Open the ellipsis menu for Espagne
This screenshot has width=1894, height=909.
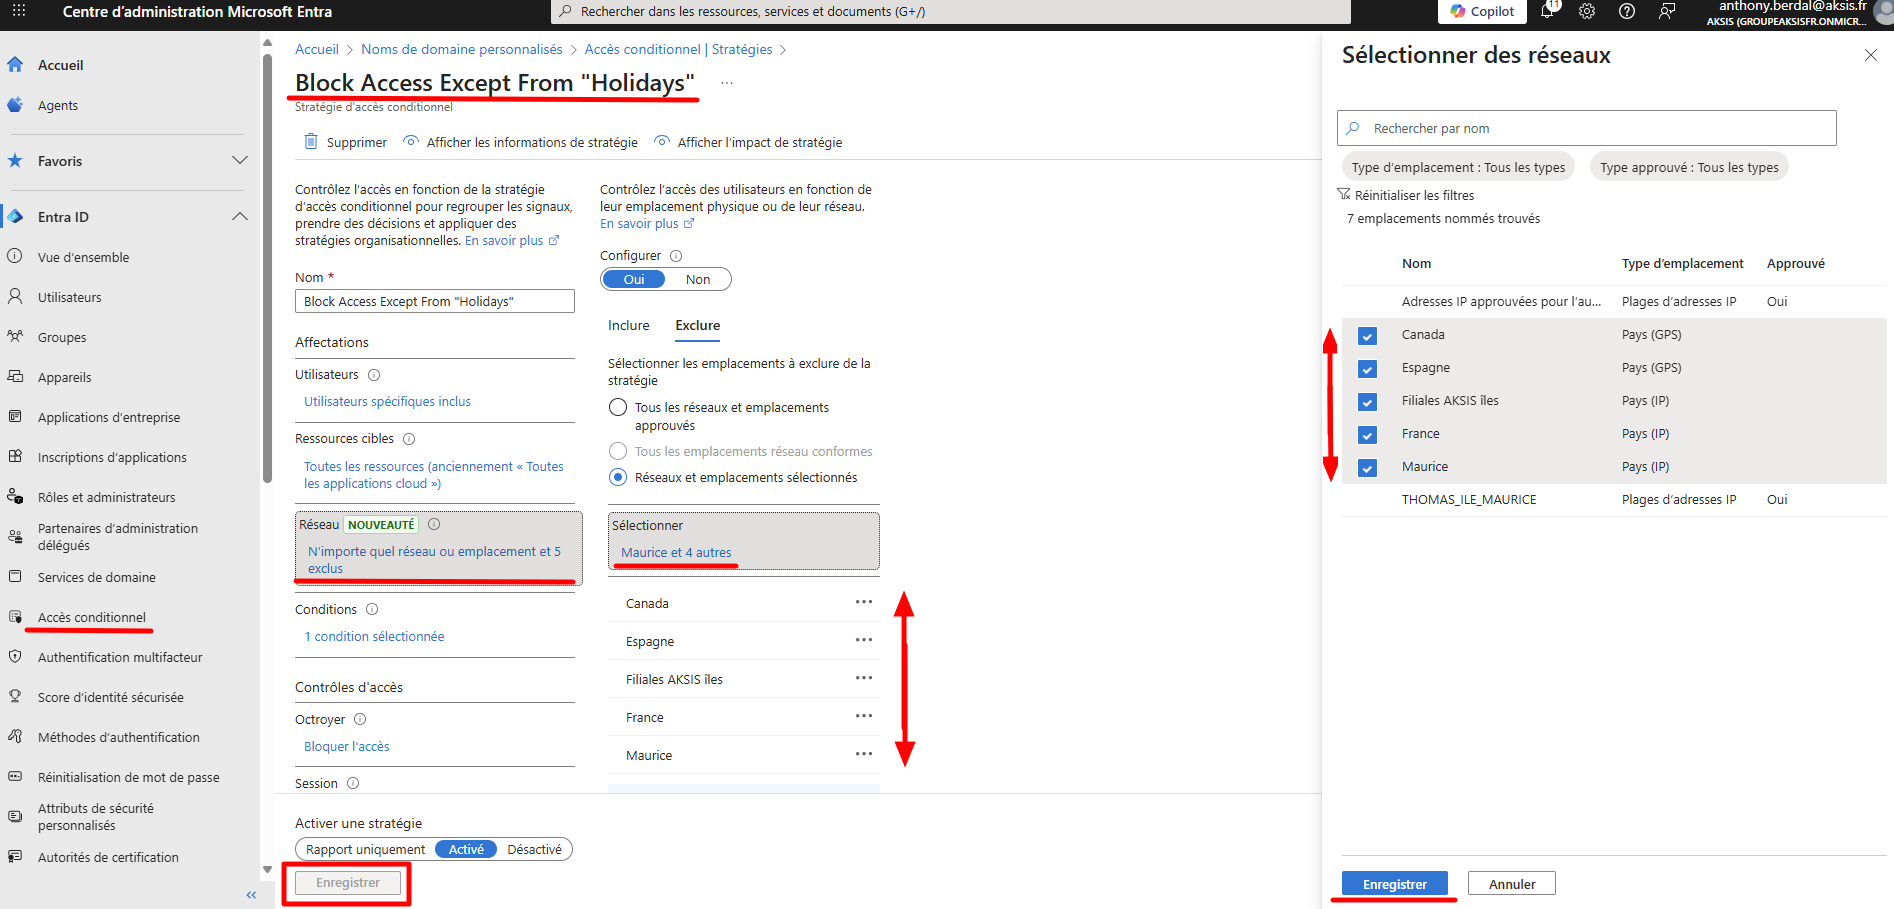(864, 640)
